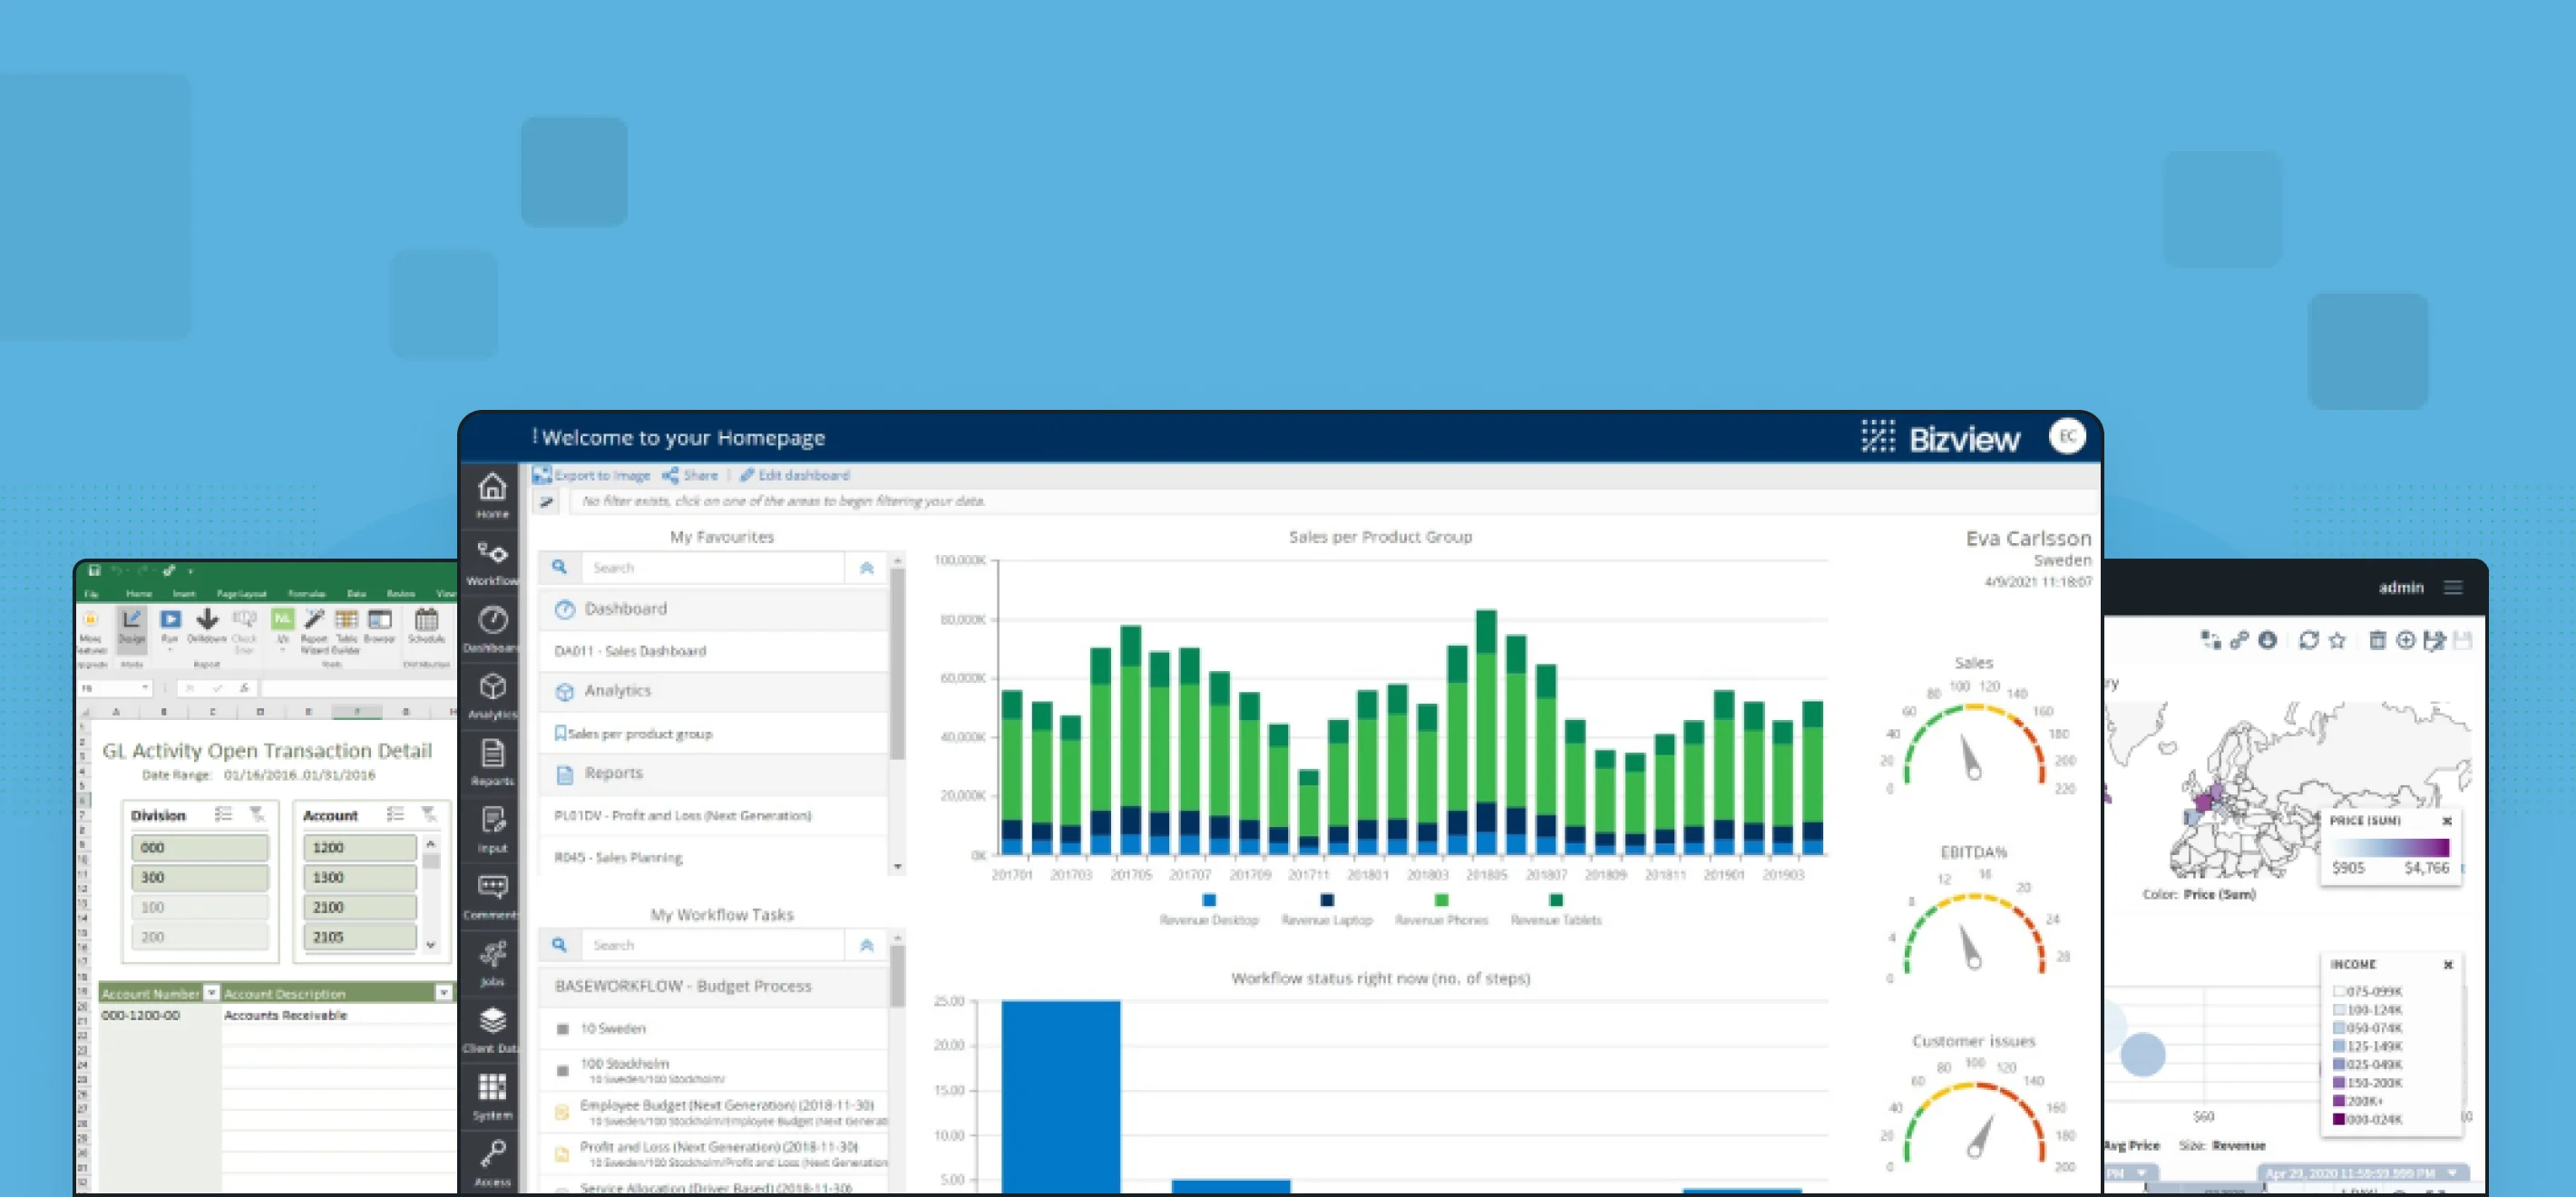
Task: Open System in the Bizview sidebar
Action: click(491, 1096)
